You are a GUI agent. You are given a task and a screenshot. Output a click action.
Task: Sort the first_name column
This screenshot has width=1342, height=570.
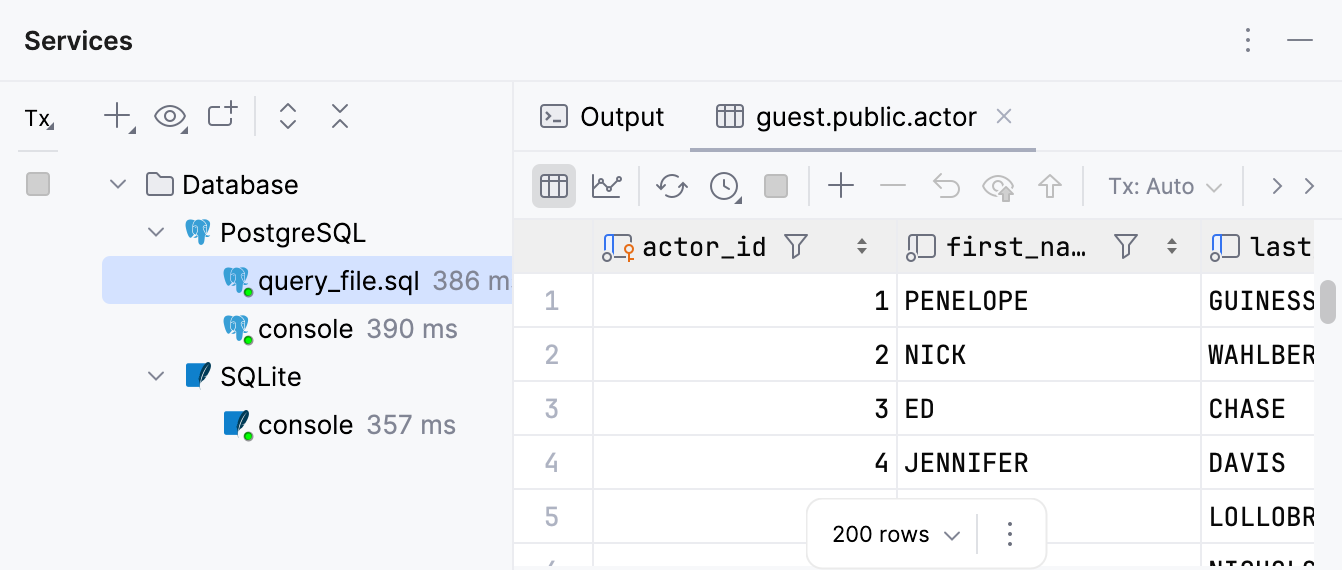(x=1173, y=246)
